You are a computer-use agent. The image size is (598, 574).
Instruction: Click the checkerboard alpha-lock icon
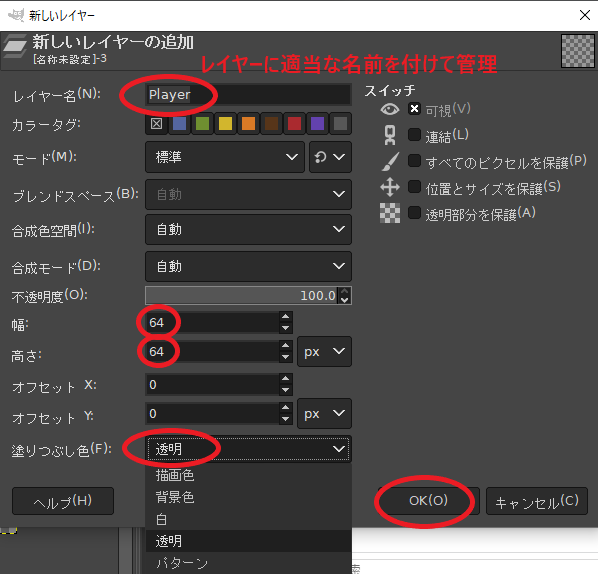click(x=390, y=213)
